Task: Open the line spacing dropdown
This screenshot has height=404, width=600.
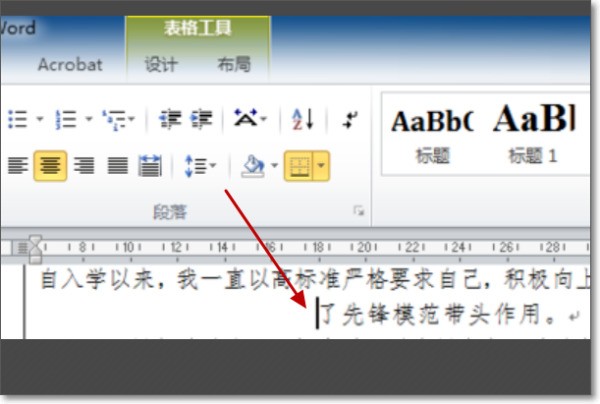Action: (200, 166)
